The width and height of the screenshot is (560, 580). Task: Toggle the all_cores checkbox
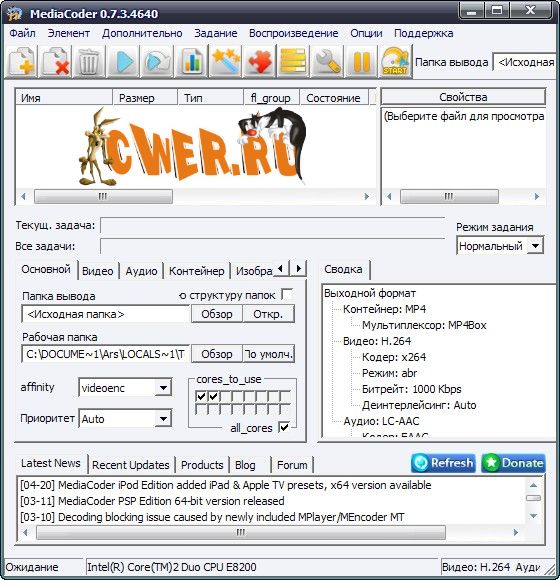point(284,427)
